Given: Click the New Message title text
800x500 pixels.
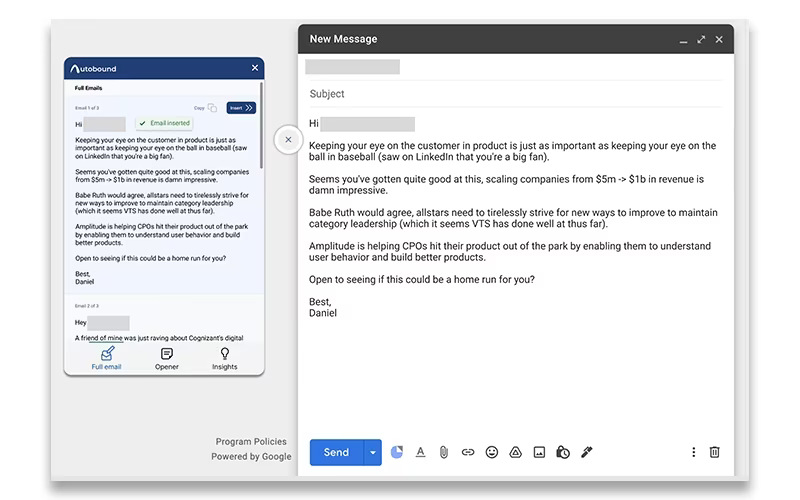Looking at the screenshot, I should pos(343,39).
